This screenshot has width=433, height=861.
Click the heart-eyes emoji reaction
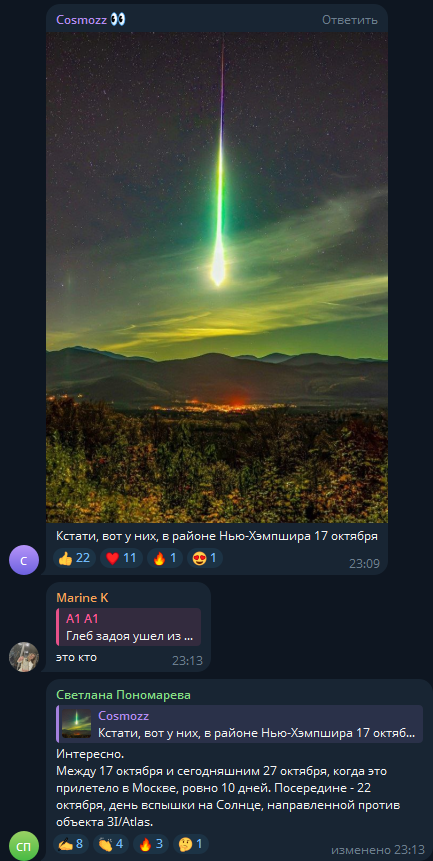tap(205, 558)
